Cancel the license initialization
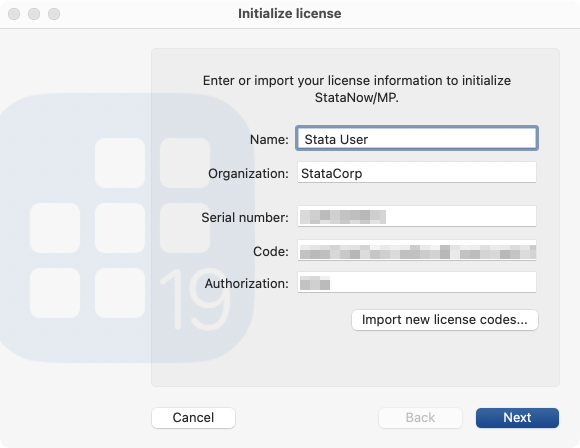Image resolution: width=580 pixels, height=448 pixels. (193, 418)
